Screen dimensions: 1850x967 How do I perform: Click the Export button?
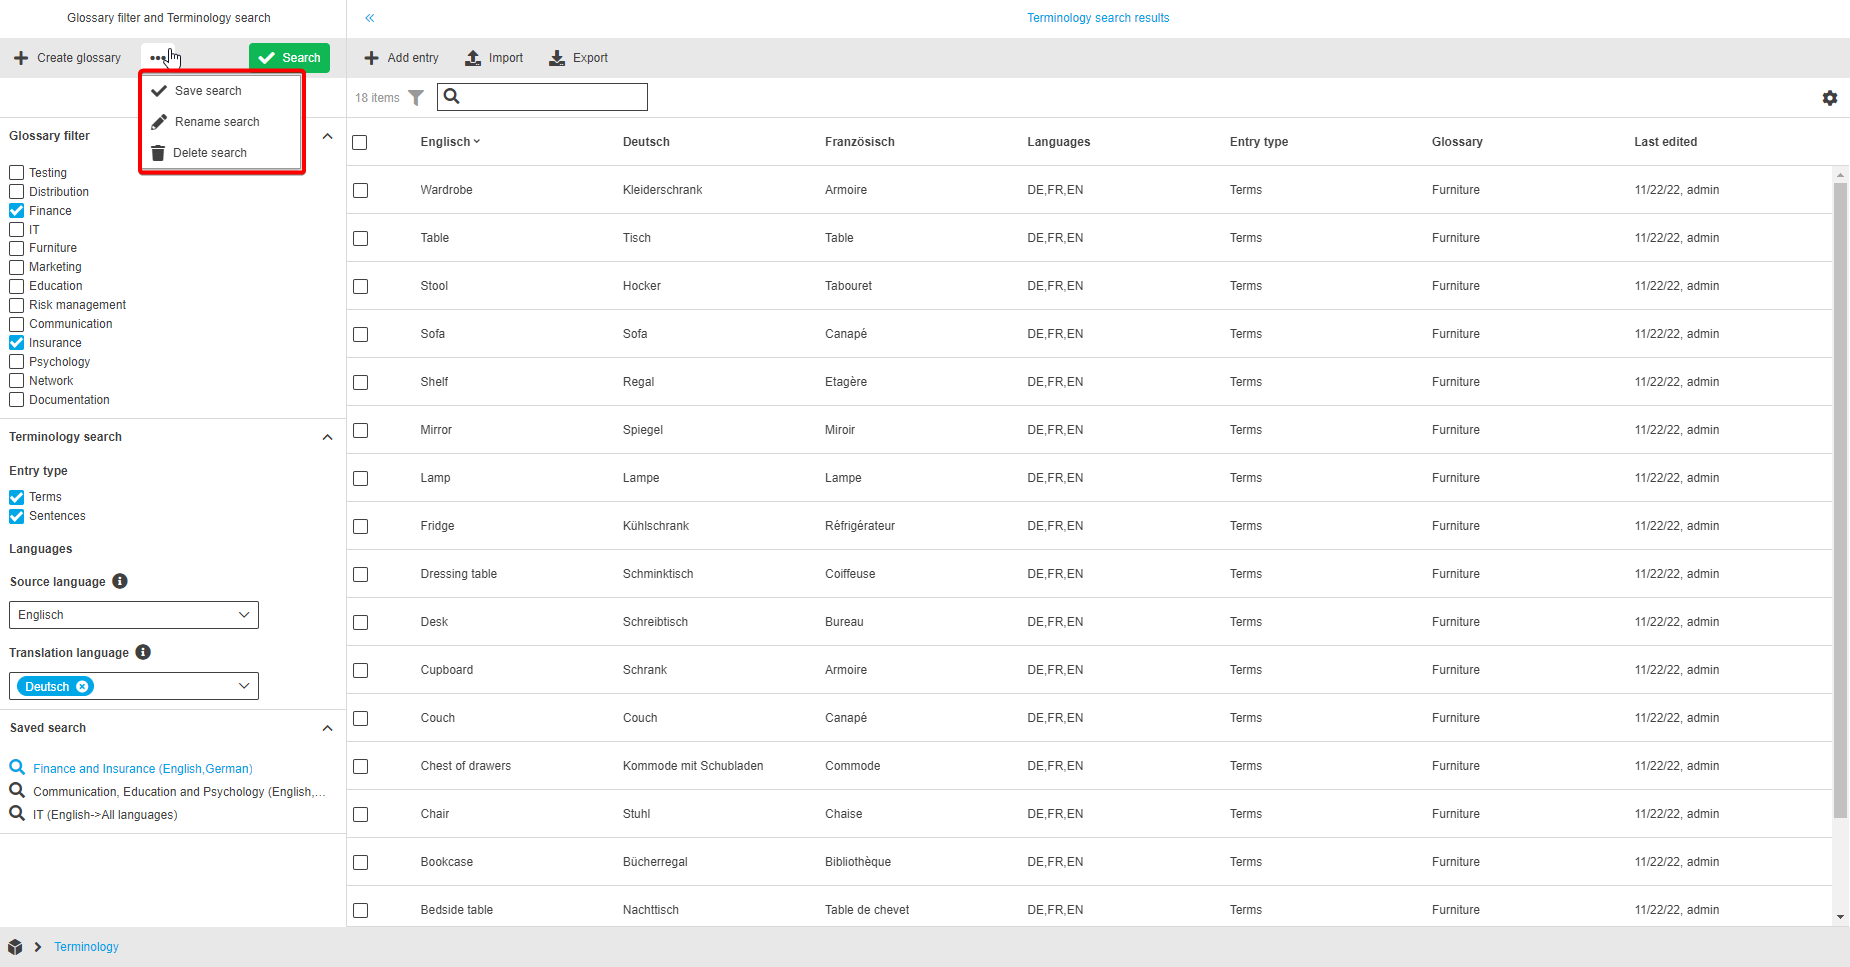[x=578, y=58]
